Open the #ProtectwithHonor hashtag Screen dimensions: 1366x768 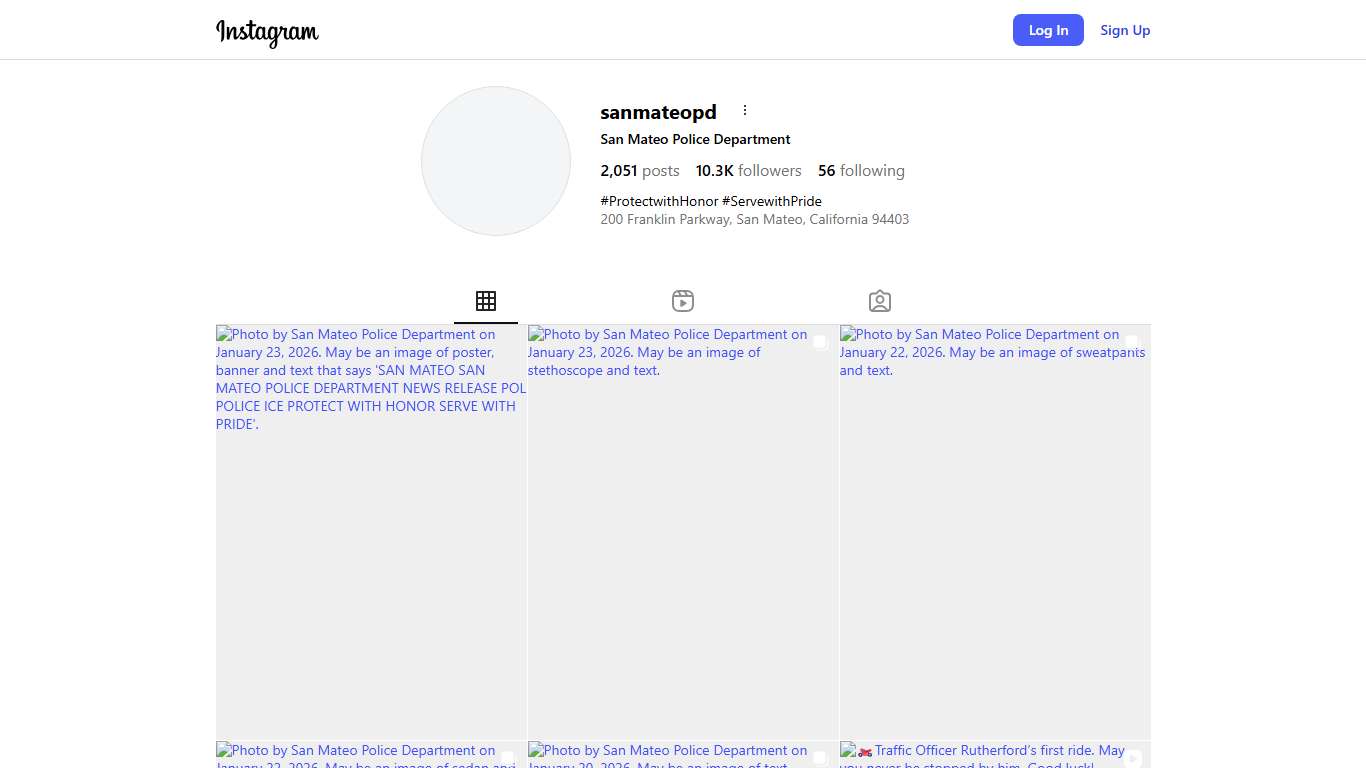[x=659, y=201]
